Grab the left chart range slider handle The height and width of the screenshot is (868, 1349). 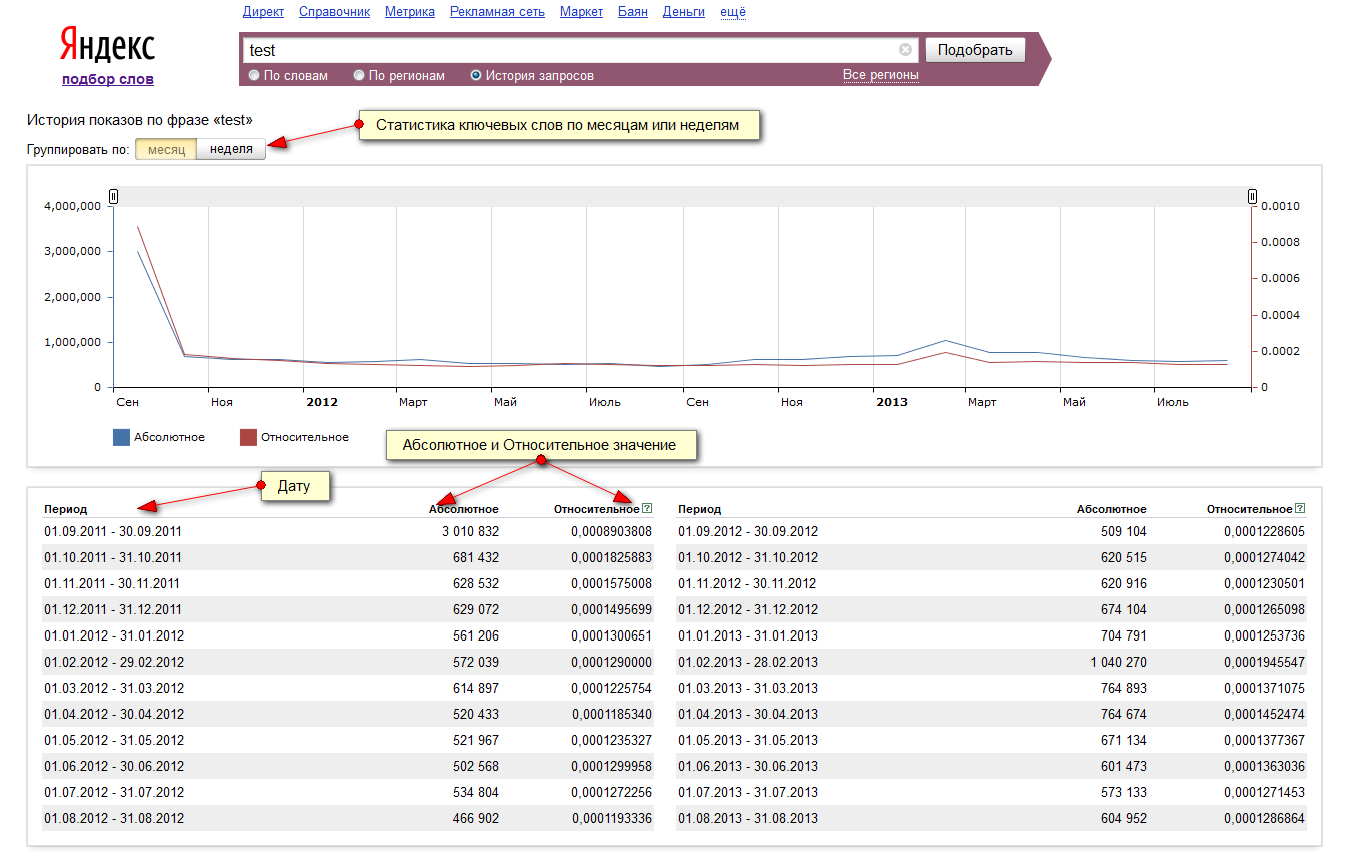114,197
